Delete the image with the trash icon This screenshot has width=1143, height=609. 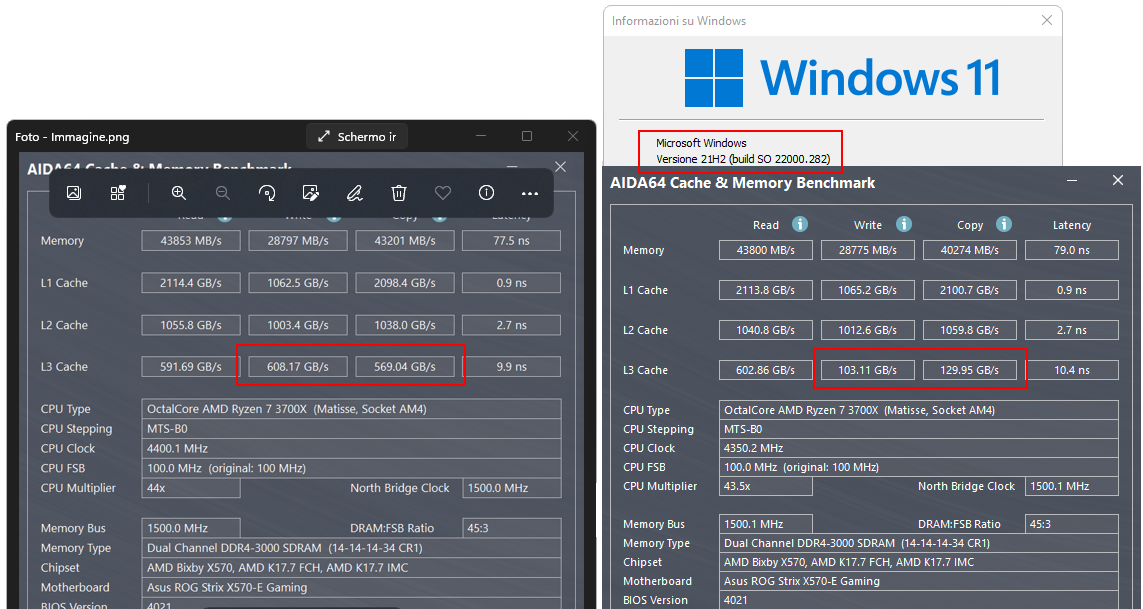(399, 193)
